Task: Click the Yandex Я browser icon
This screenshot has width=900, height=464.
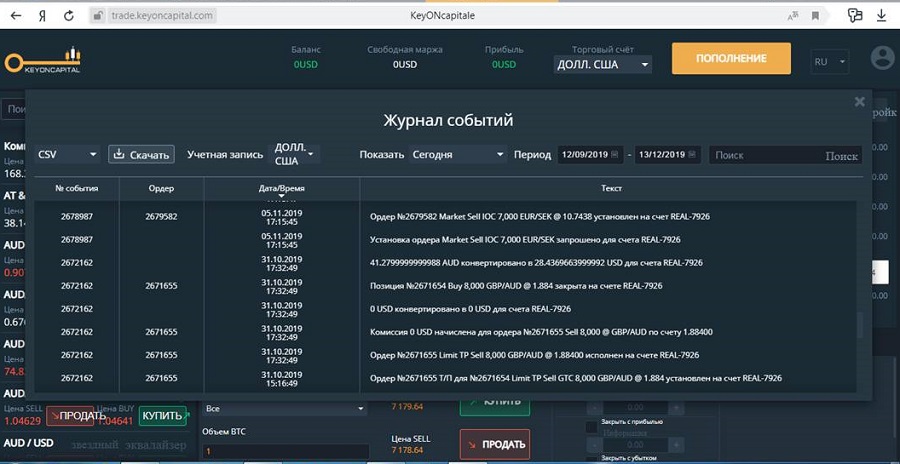Action: (x=42, y=16)
